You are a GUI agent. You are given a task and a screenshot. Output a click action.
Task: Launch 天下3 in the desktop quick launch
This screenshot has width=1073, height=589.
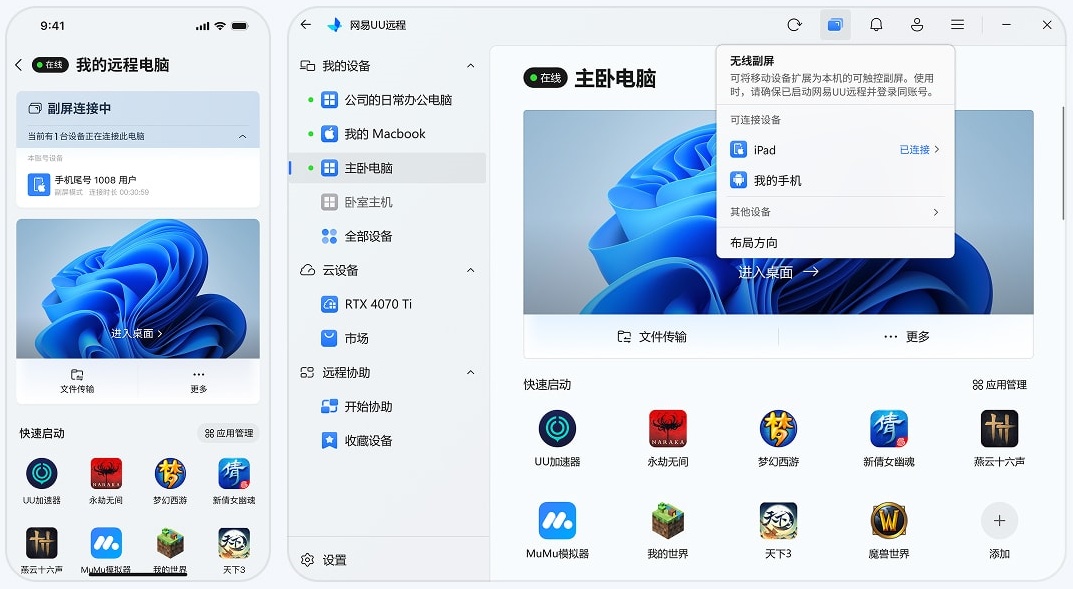778,521
